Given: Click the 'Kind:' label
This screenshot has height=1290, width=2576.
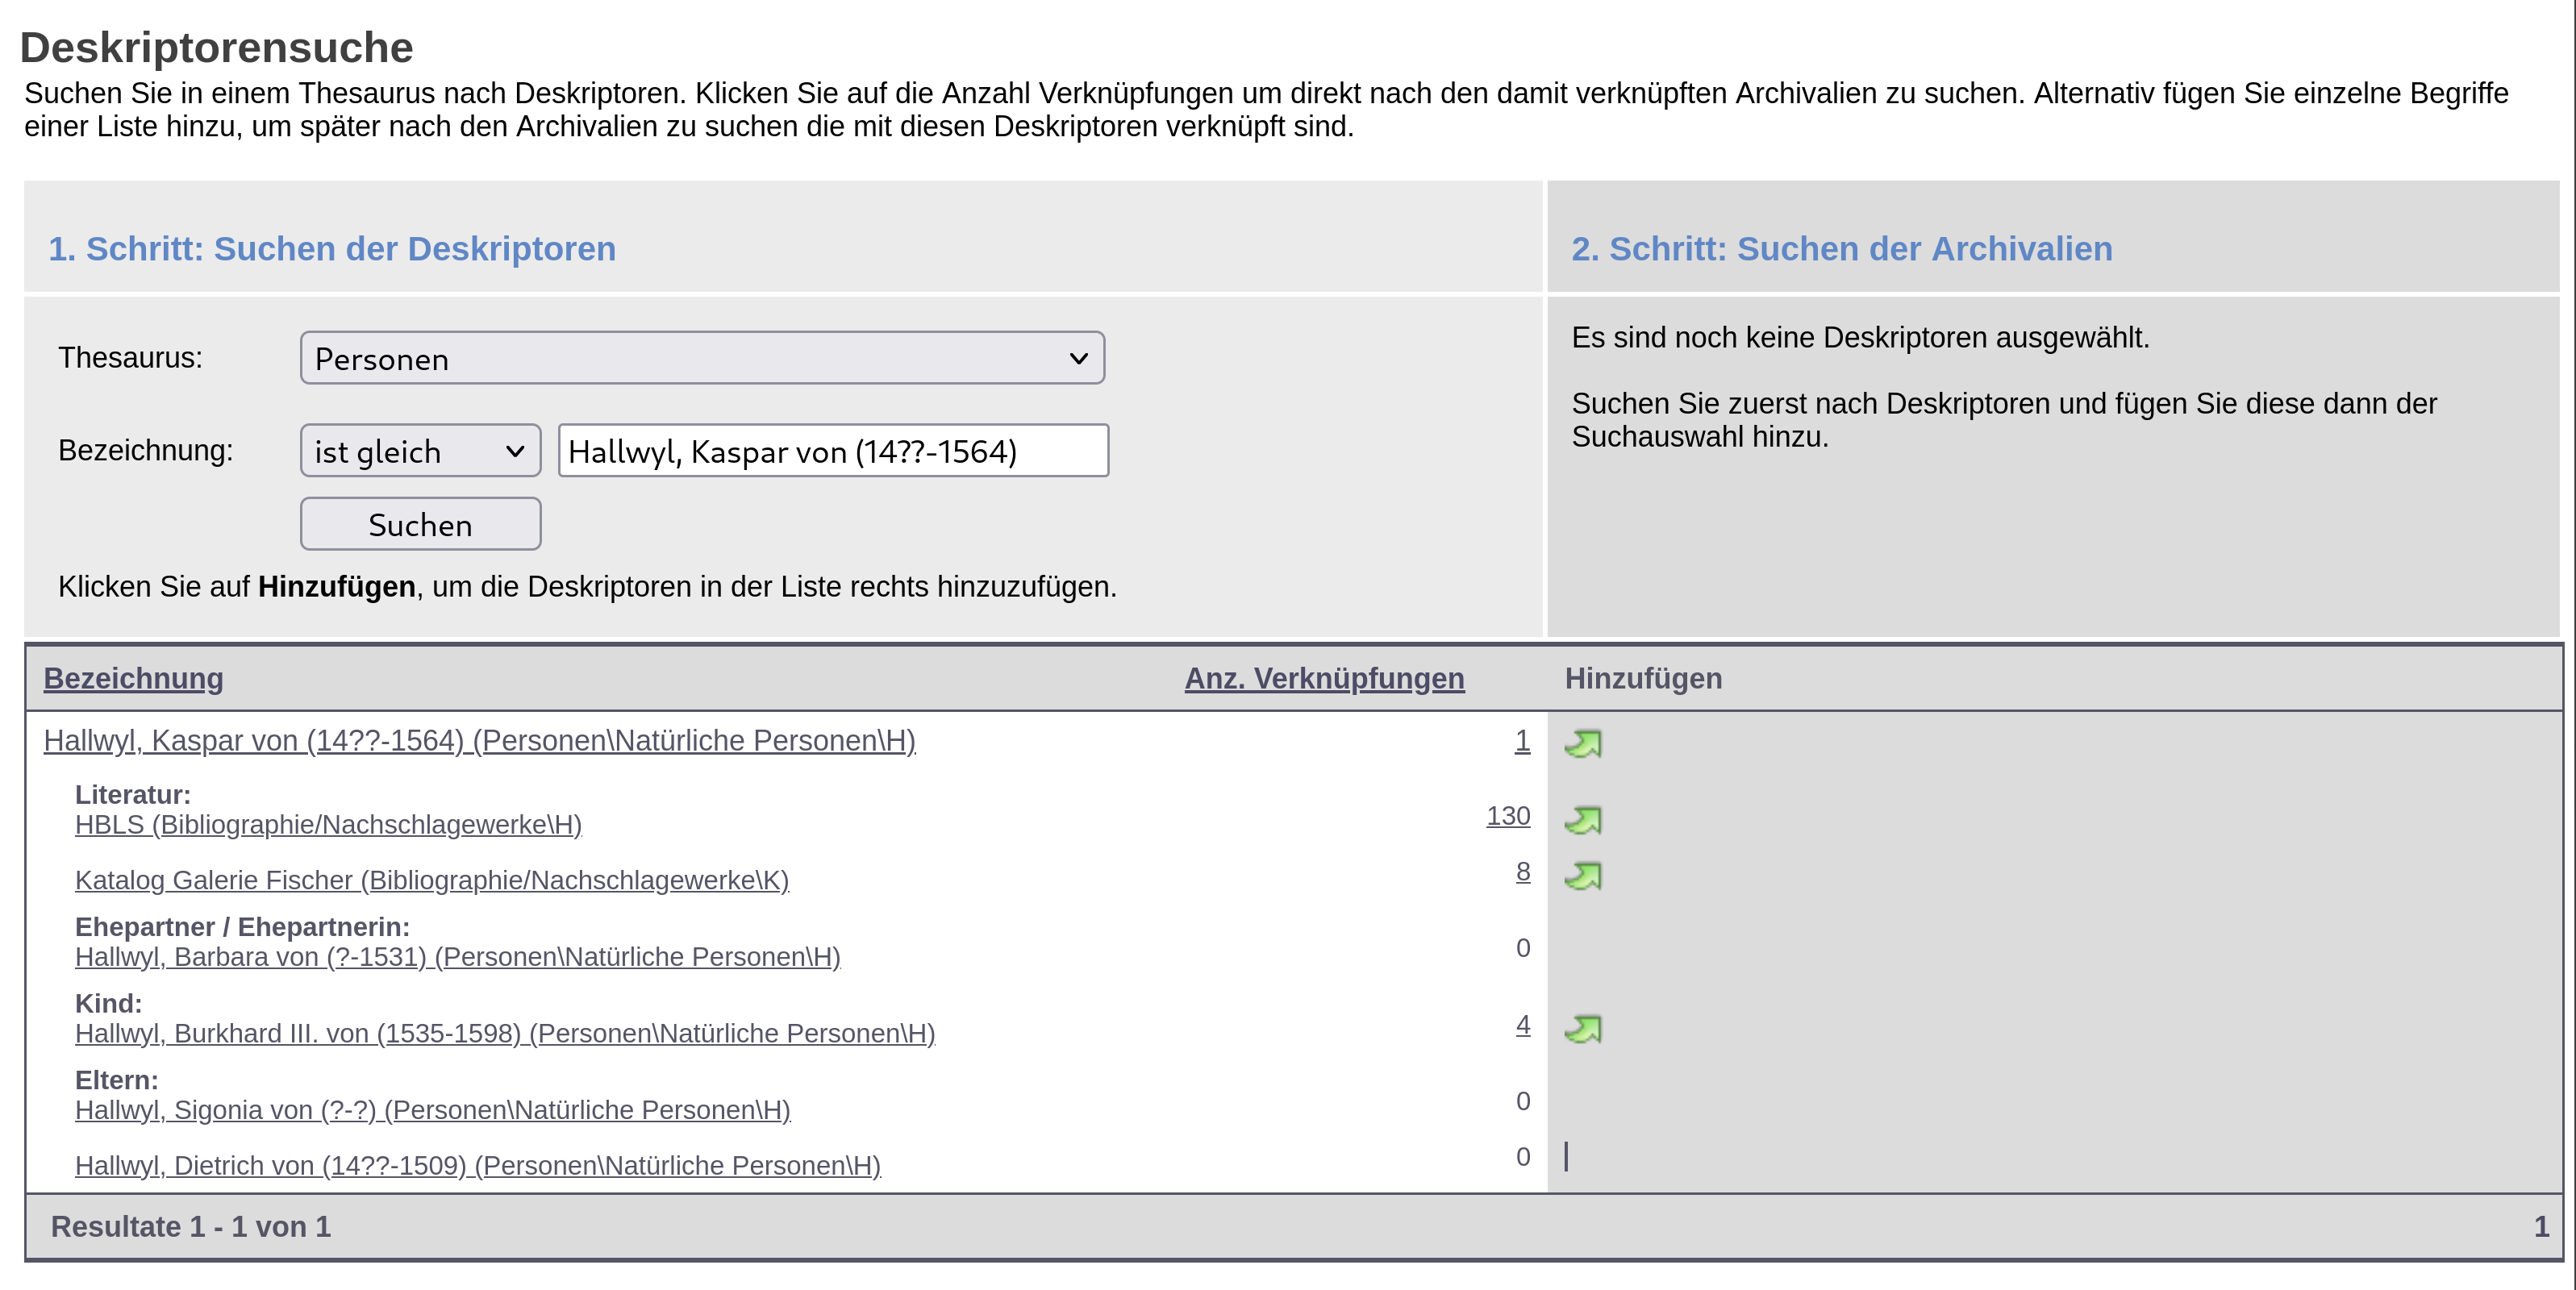Looking at the screenshot, I should (x=109, y=1004).
